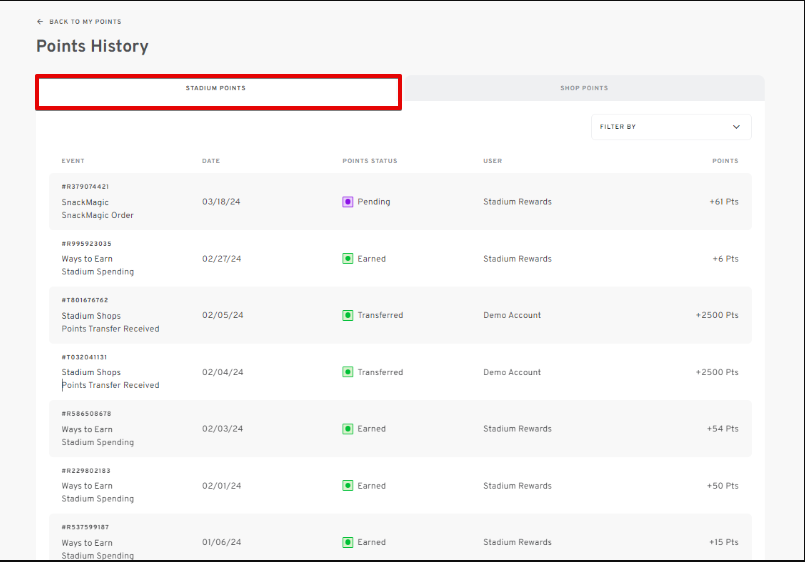Click the Earned status icon dated 02/01/24
Image resolution: width=805 pixels, height=562 pixels.
pos(348,486)
